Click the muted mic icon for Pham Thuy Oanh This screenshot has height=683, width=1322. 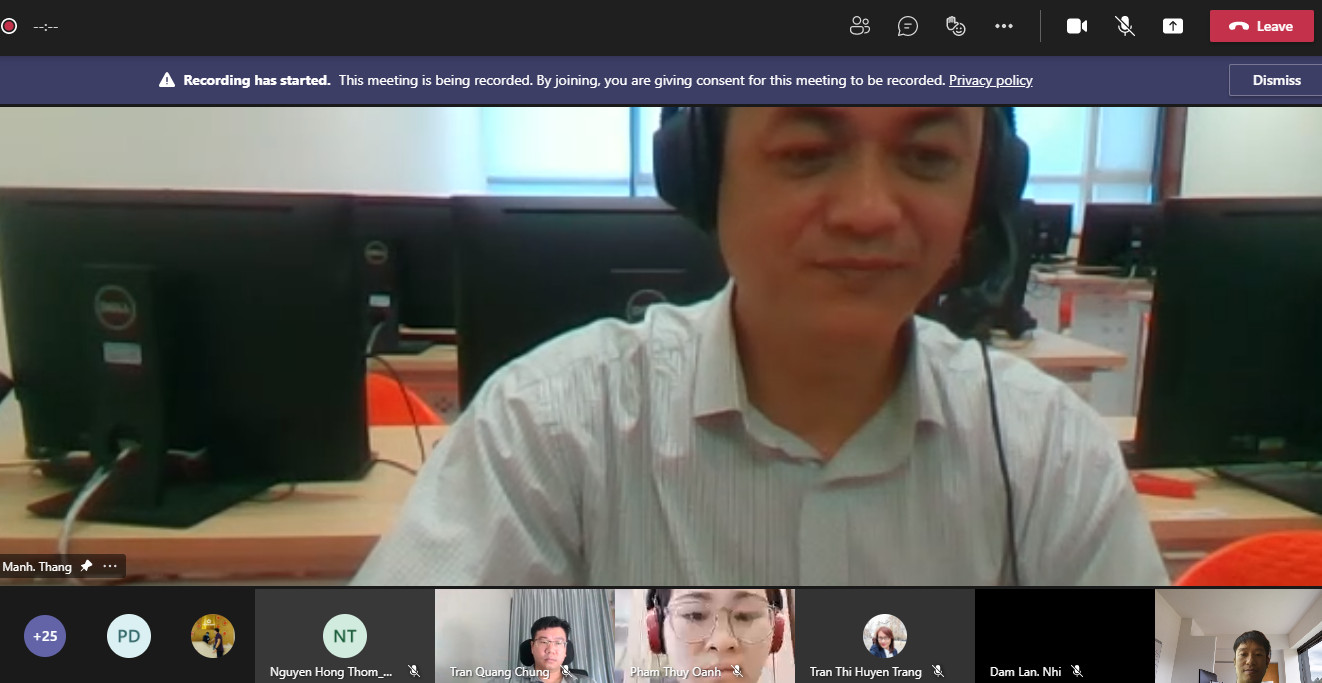click(737, 671)
